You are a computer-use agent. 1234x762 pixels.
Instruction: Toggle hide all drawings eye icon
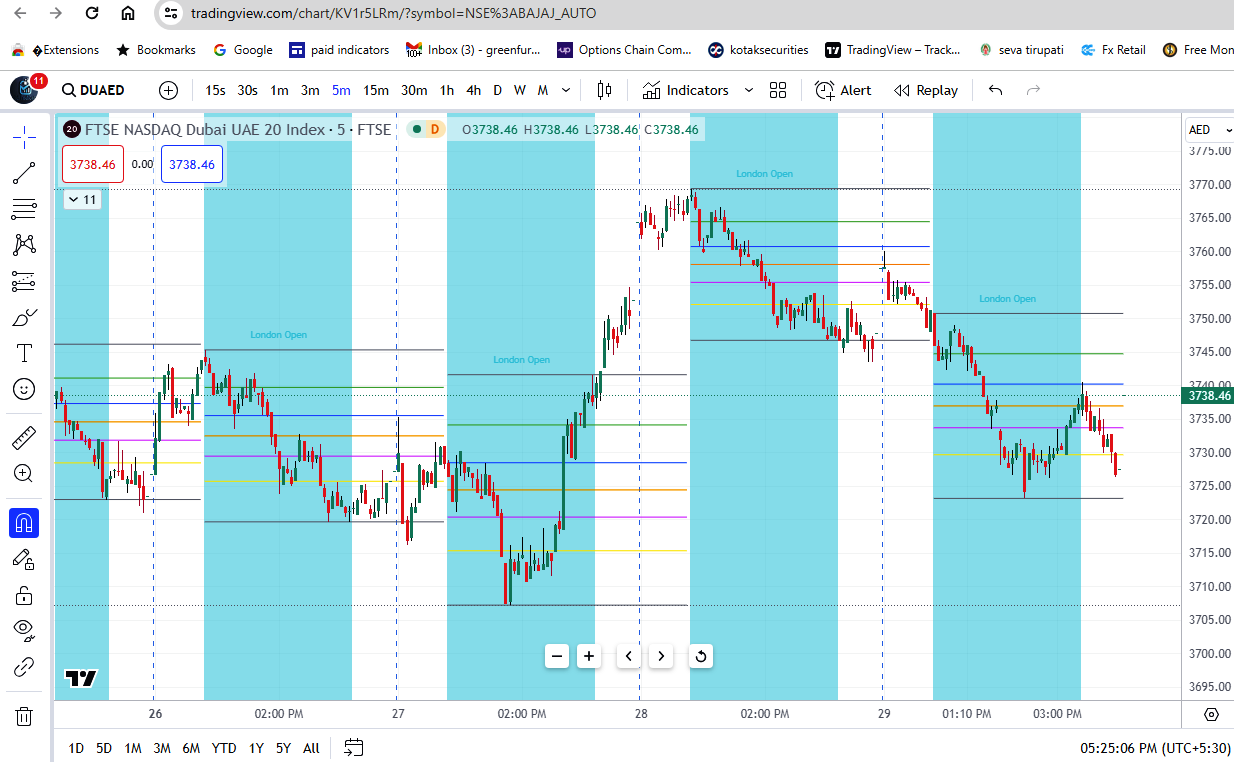(x=24, y=630)
